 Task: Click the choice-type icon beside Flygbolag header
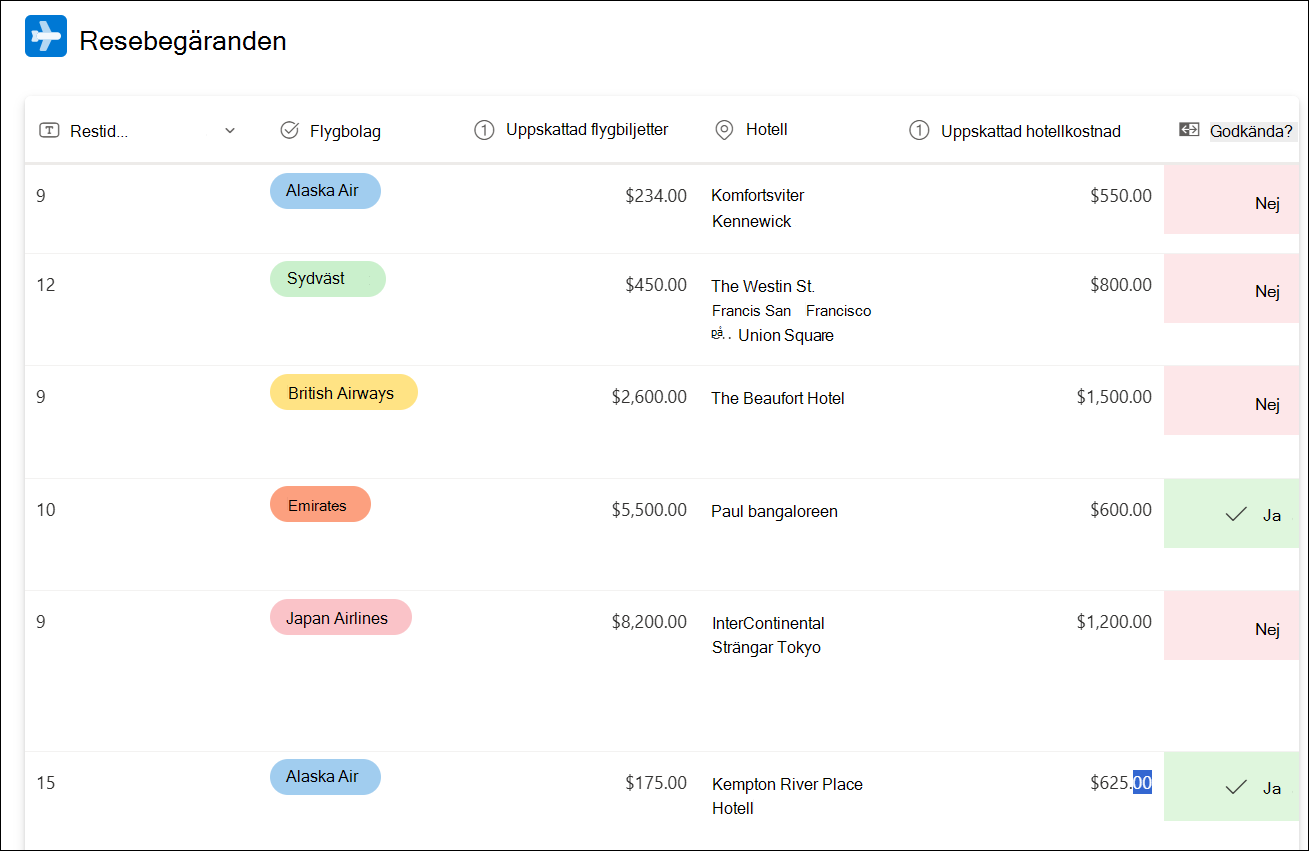point(290,130)
